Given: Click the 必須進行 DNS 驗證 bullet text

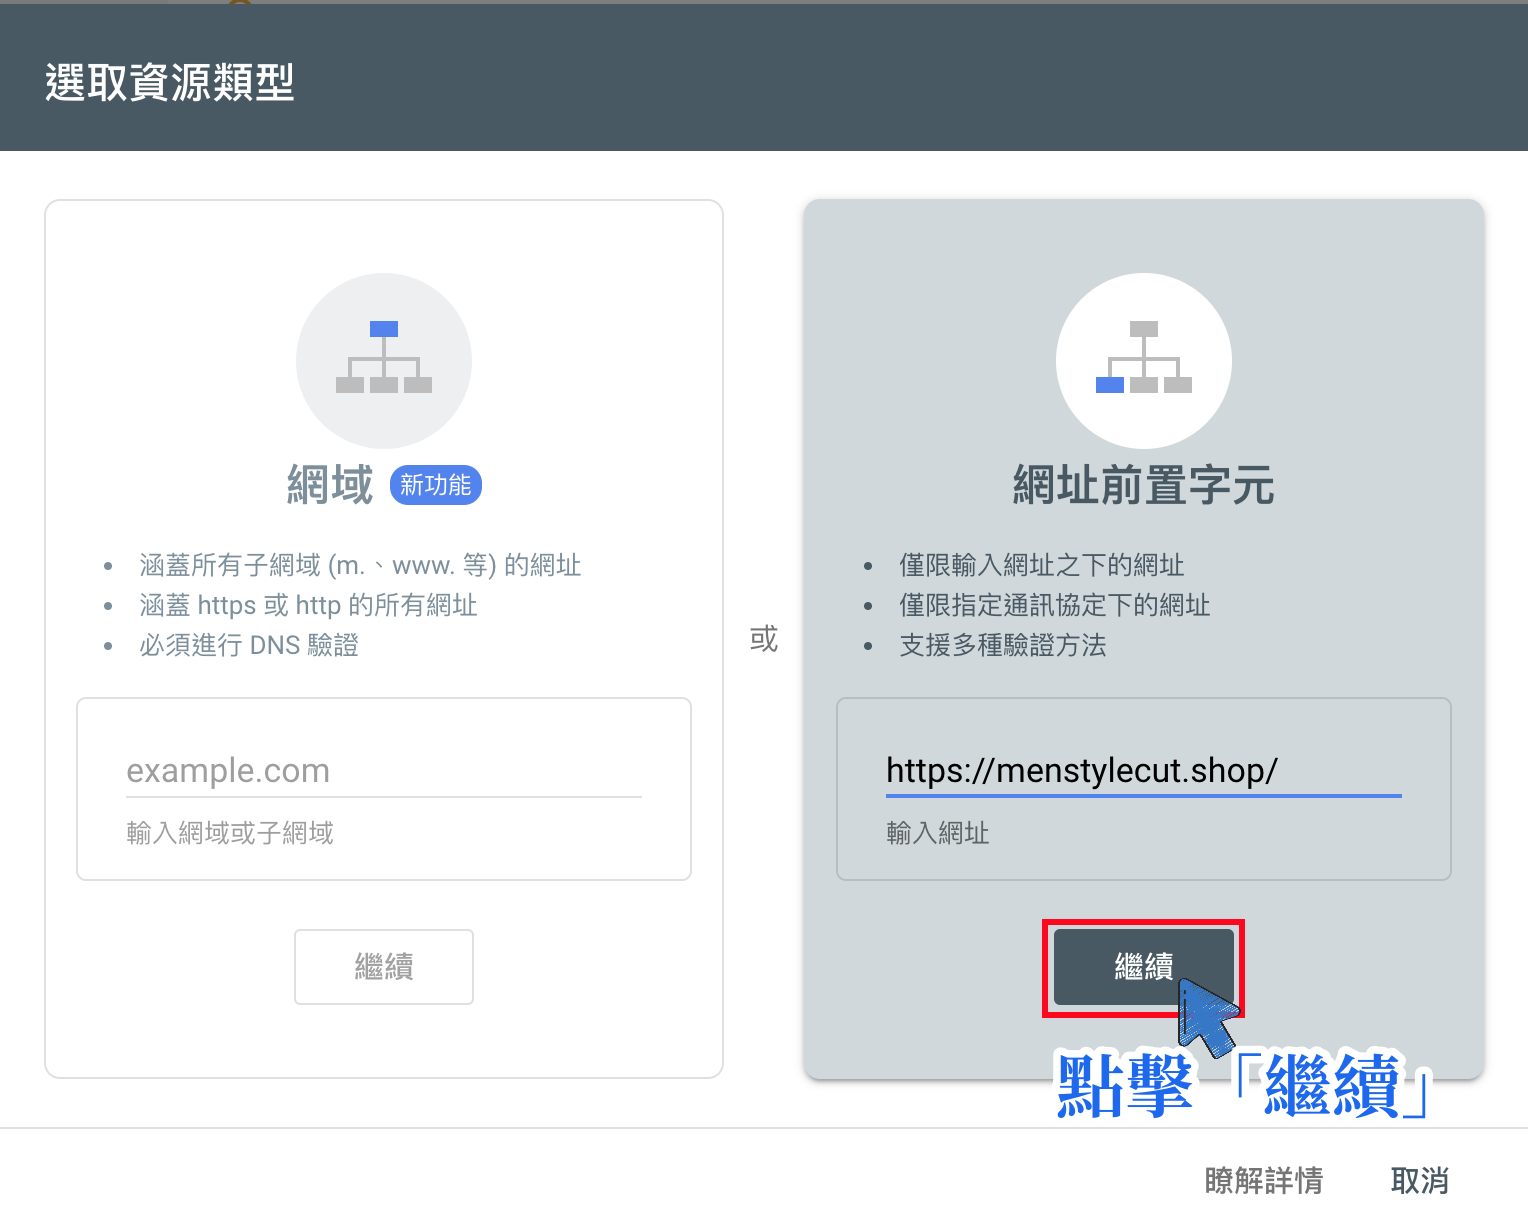Looking at the screenshot, I should click(x=249, y=645).
